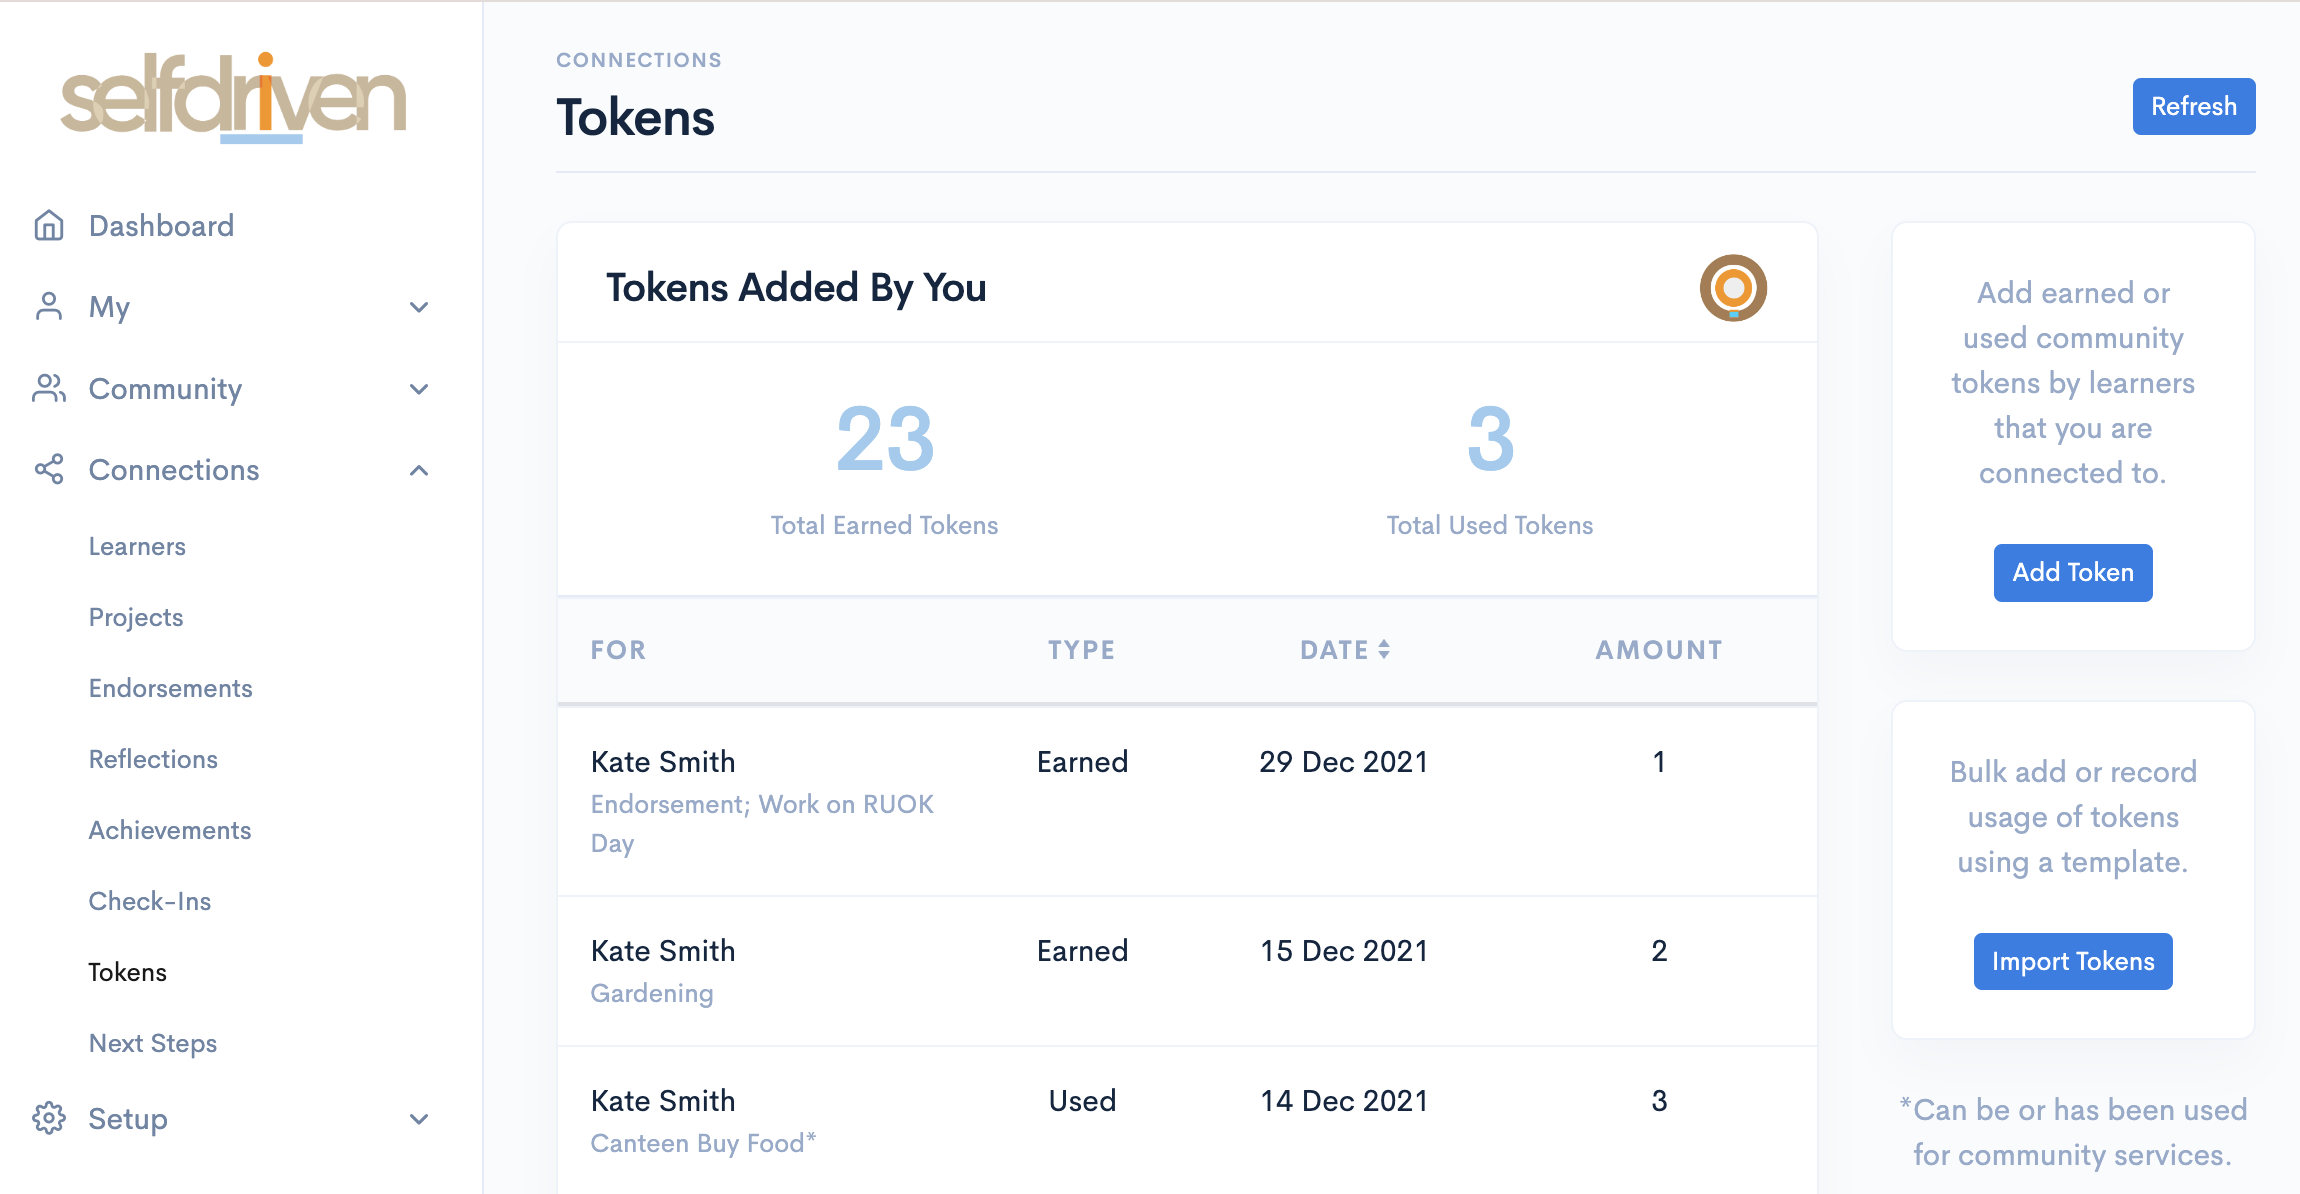Select Next Steps in the sidebar

153,1044
